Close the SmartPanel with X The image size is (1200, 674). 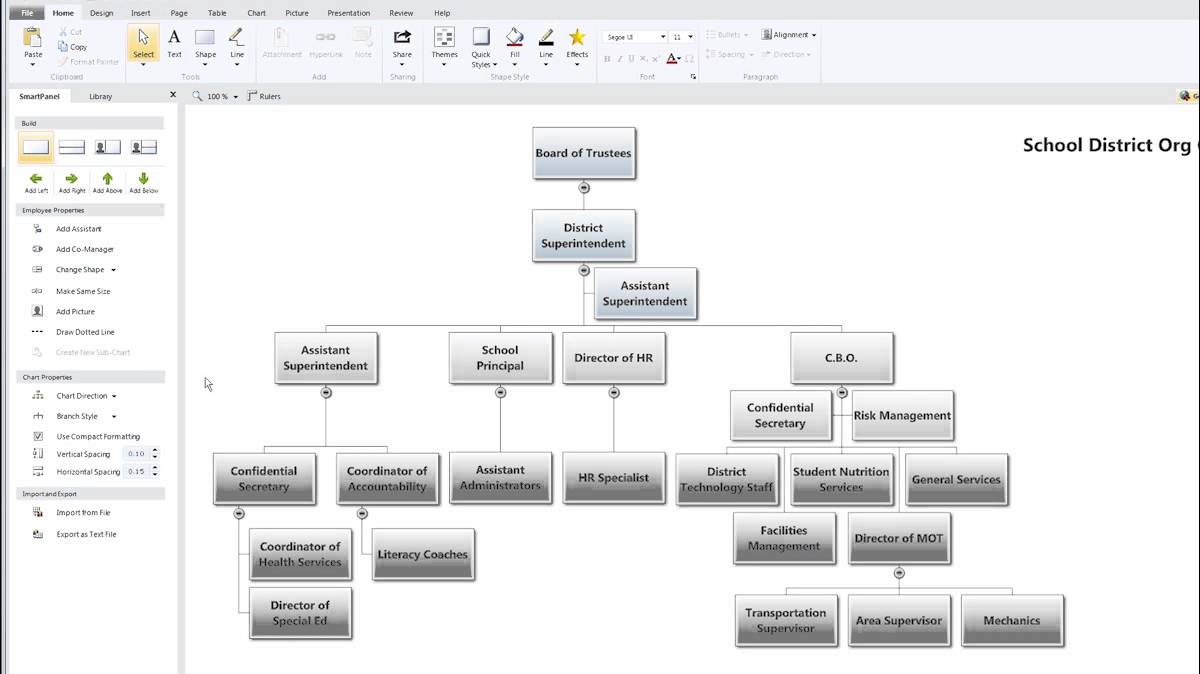[x=172, y=95]
